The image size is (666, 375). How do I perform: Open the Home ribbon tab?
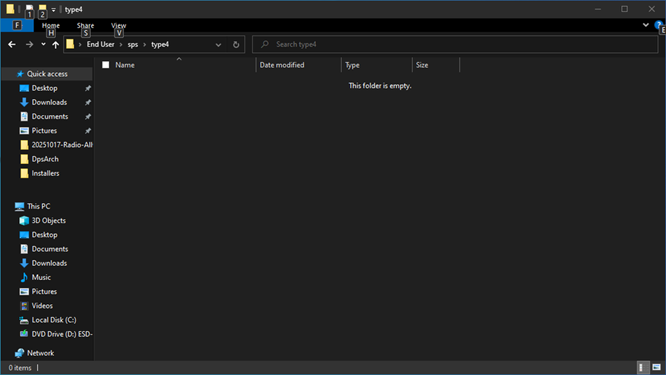pyautogui.click(x=51, y=25)
